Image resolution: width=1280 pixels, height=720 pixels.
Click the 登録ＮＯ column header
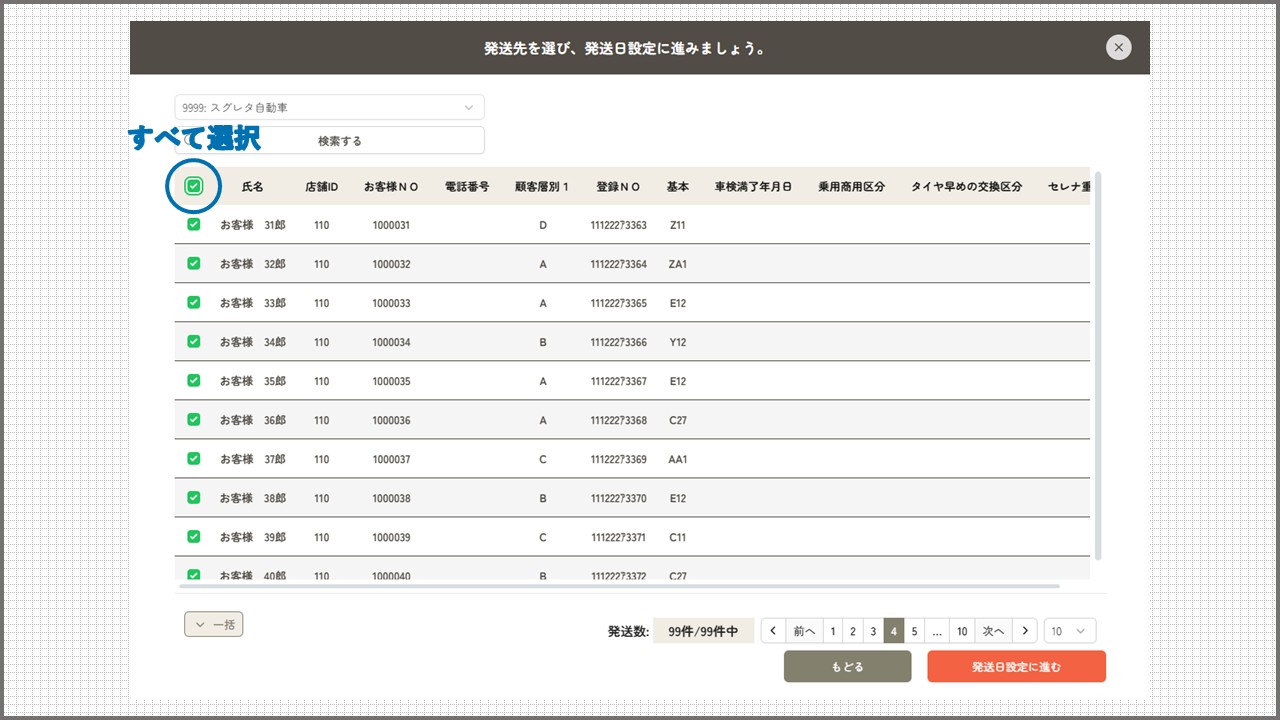point(618,187)
